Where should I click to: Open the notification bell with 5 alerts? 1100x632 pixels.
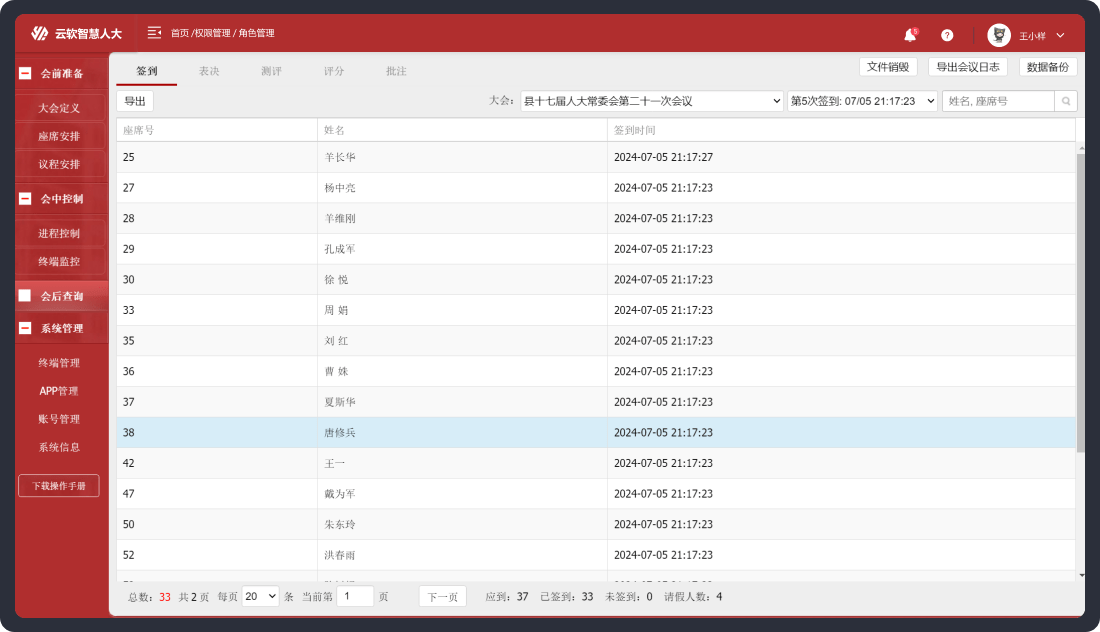(909, 34)
